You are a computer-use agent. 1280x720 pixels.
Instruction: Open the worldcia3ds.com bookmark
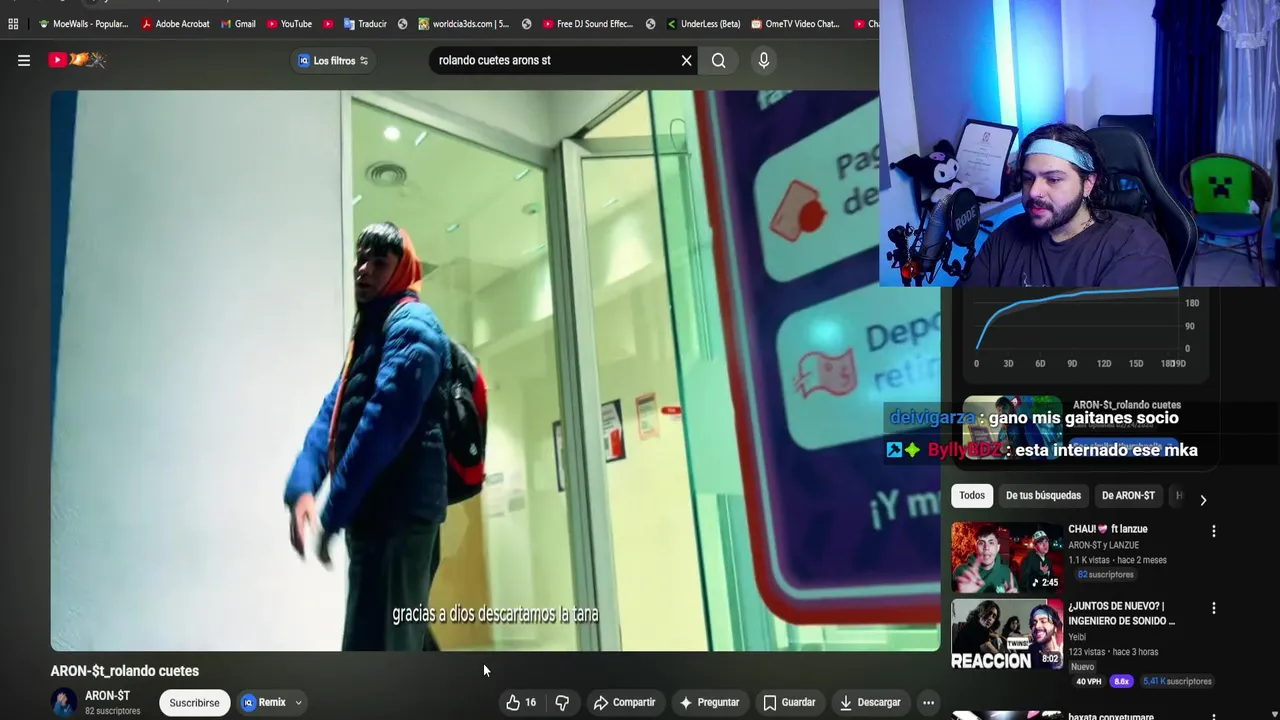(463, 24)
